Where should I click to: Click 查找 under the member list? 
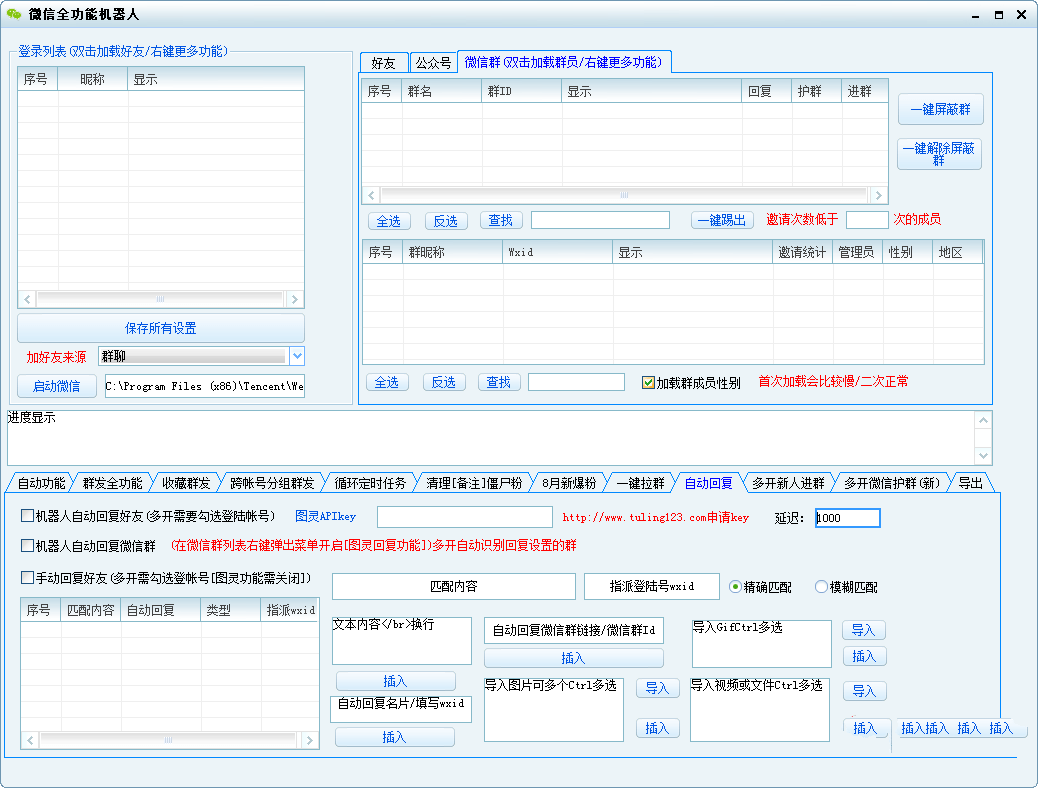[499, 382]
